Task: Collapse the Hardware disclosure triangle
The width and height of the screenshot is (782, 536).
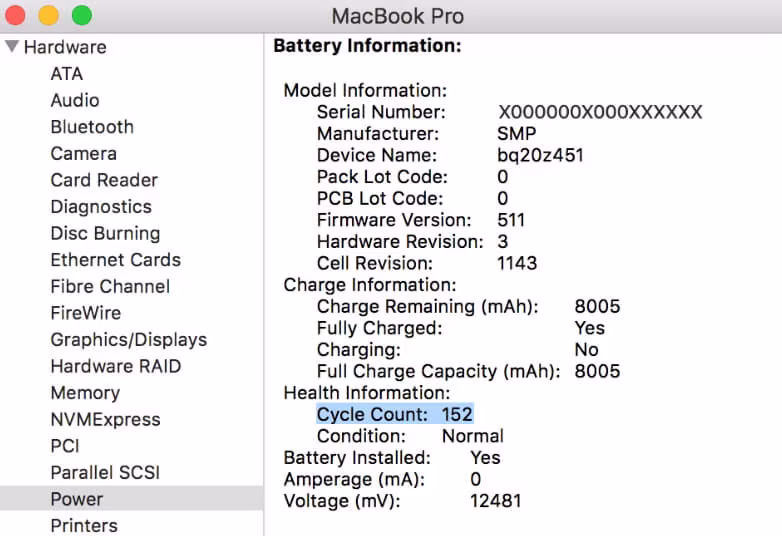Action: click(12, 47)
